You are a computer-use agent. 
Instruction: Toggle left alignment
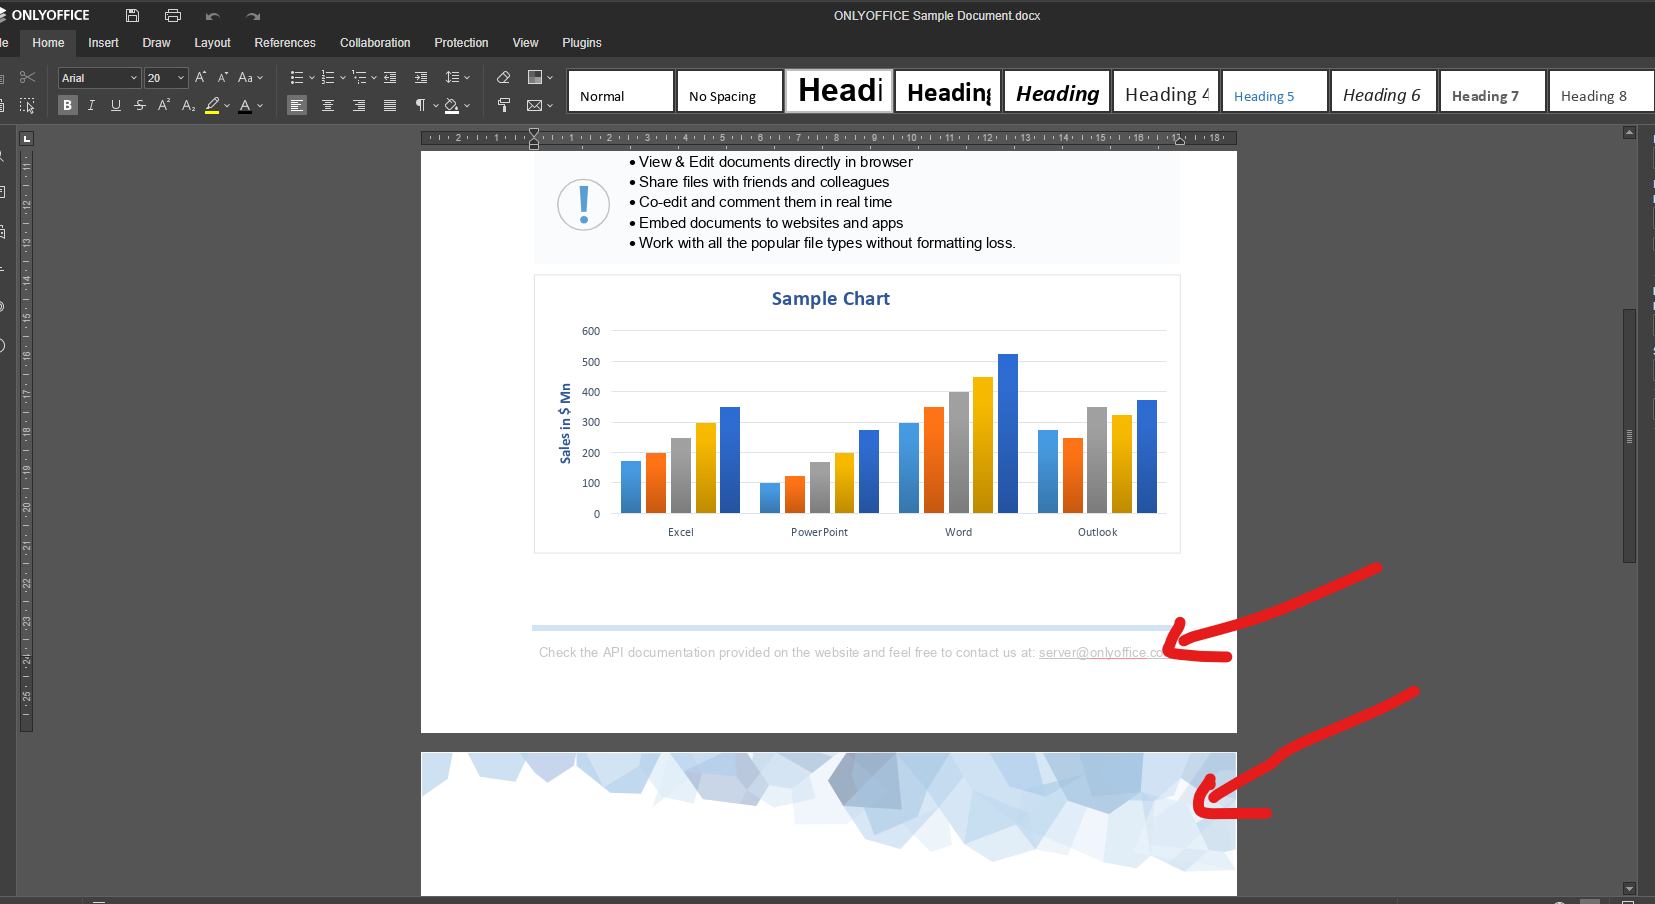click(x=297, y=105)
